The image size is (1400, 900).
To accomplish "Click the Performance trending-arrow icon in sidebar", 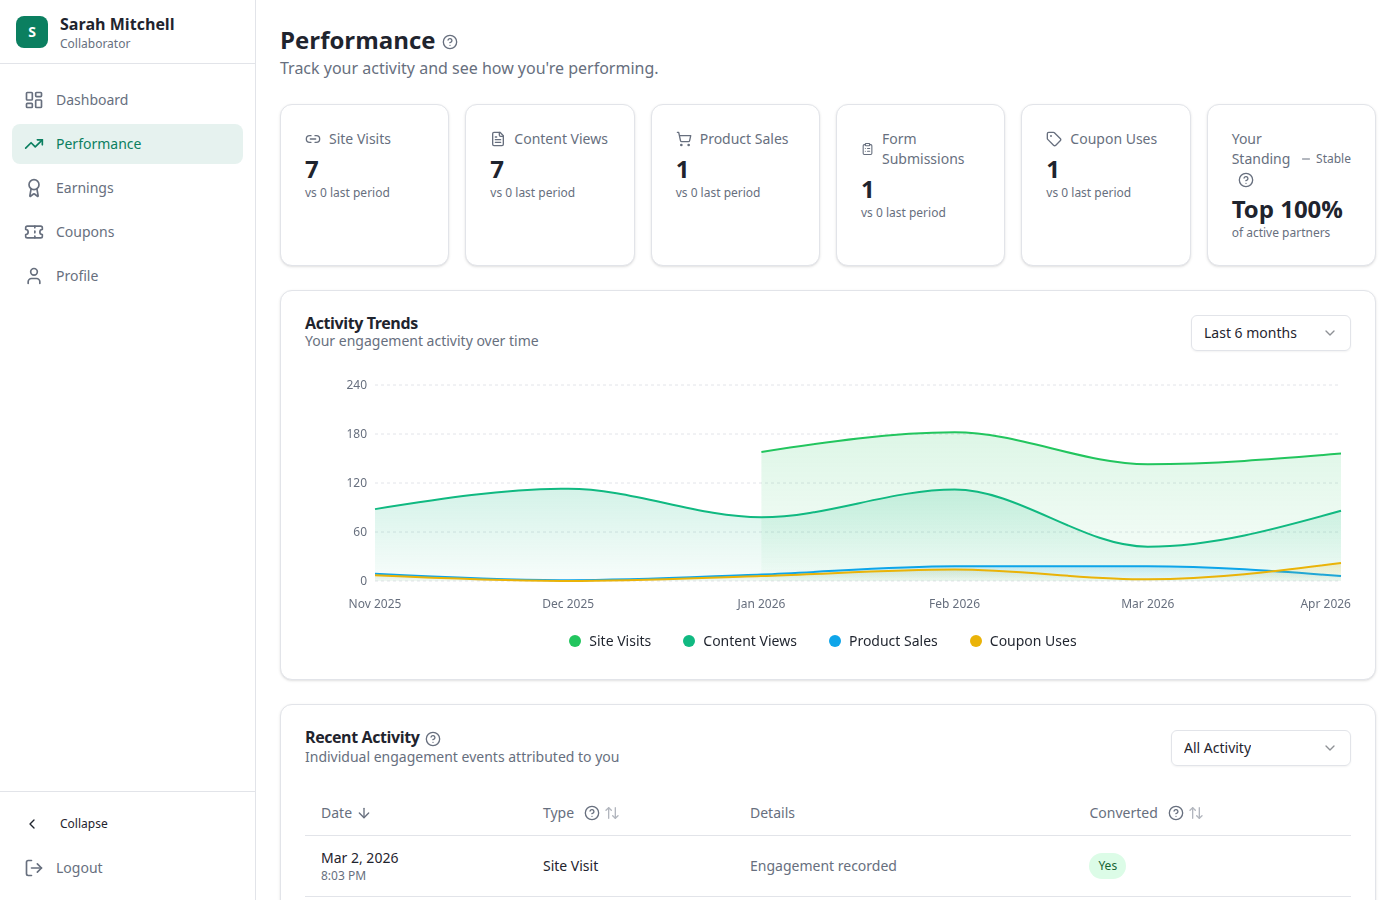I will (x=34, y=143).
